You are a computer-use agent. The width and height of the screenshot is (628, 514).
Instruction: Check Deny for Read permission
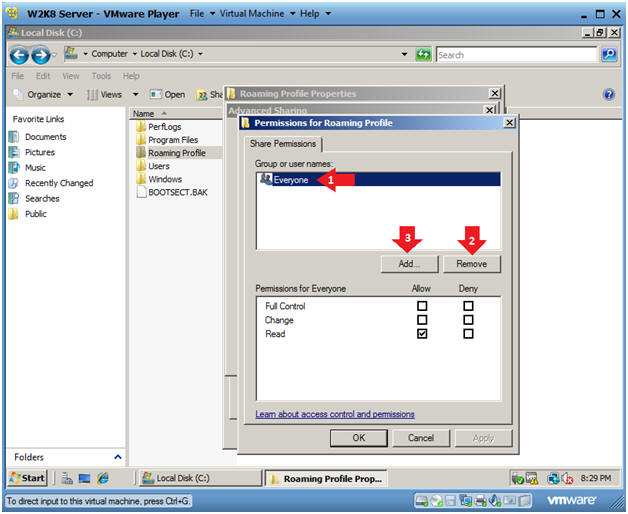[x=468, y=334]
